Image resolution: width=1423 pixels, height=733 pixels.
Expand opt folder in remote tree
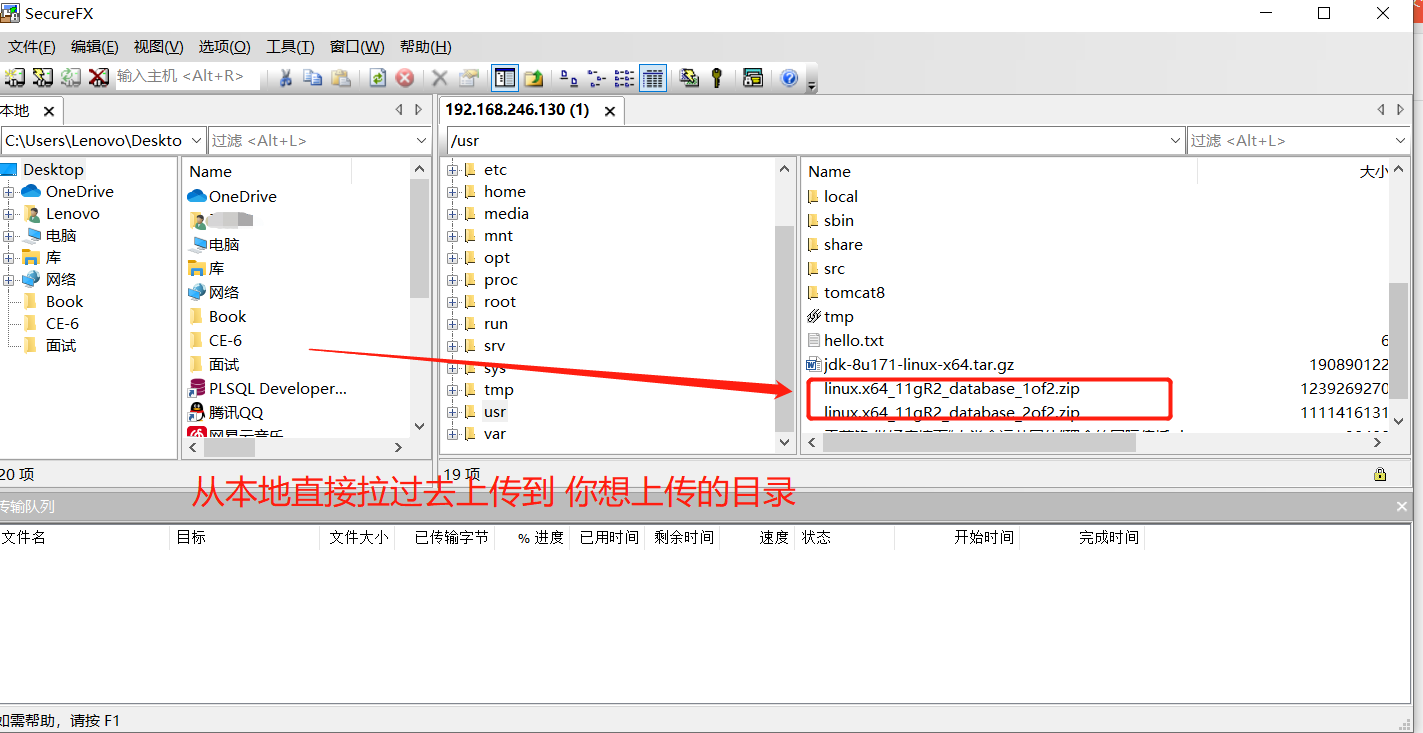tap(452, 258)
